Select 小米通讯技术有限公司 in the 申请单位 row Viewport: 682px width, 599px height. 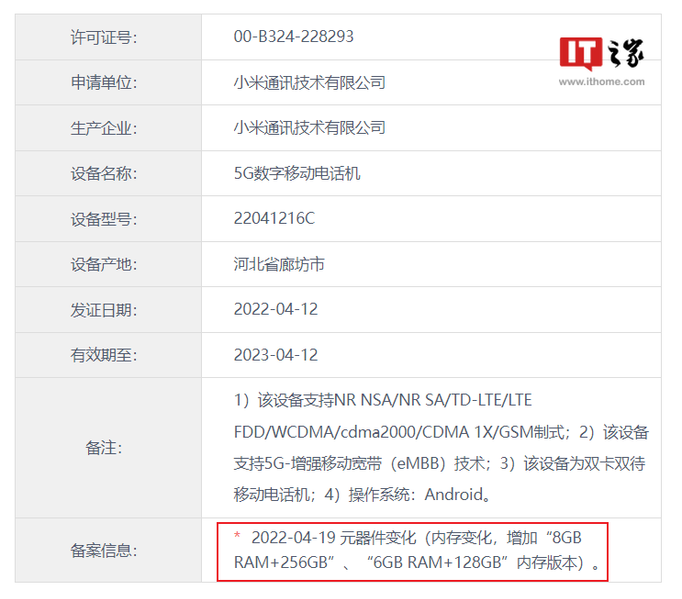coord(309,83)
